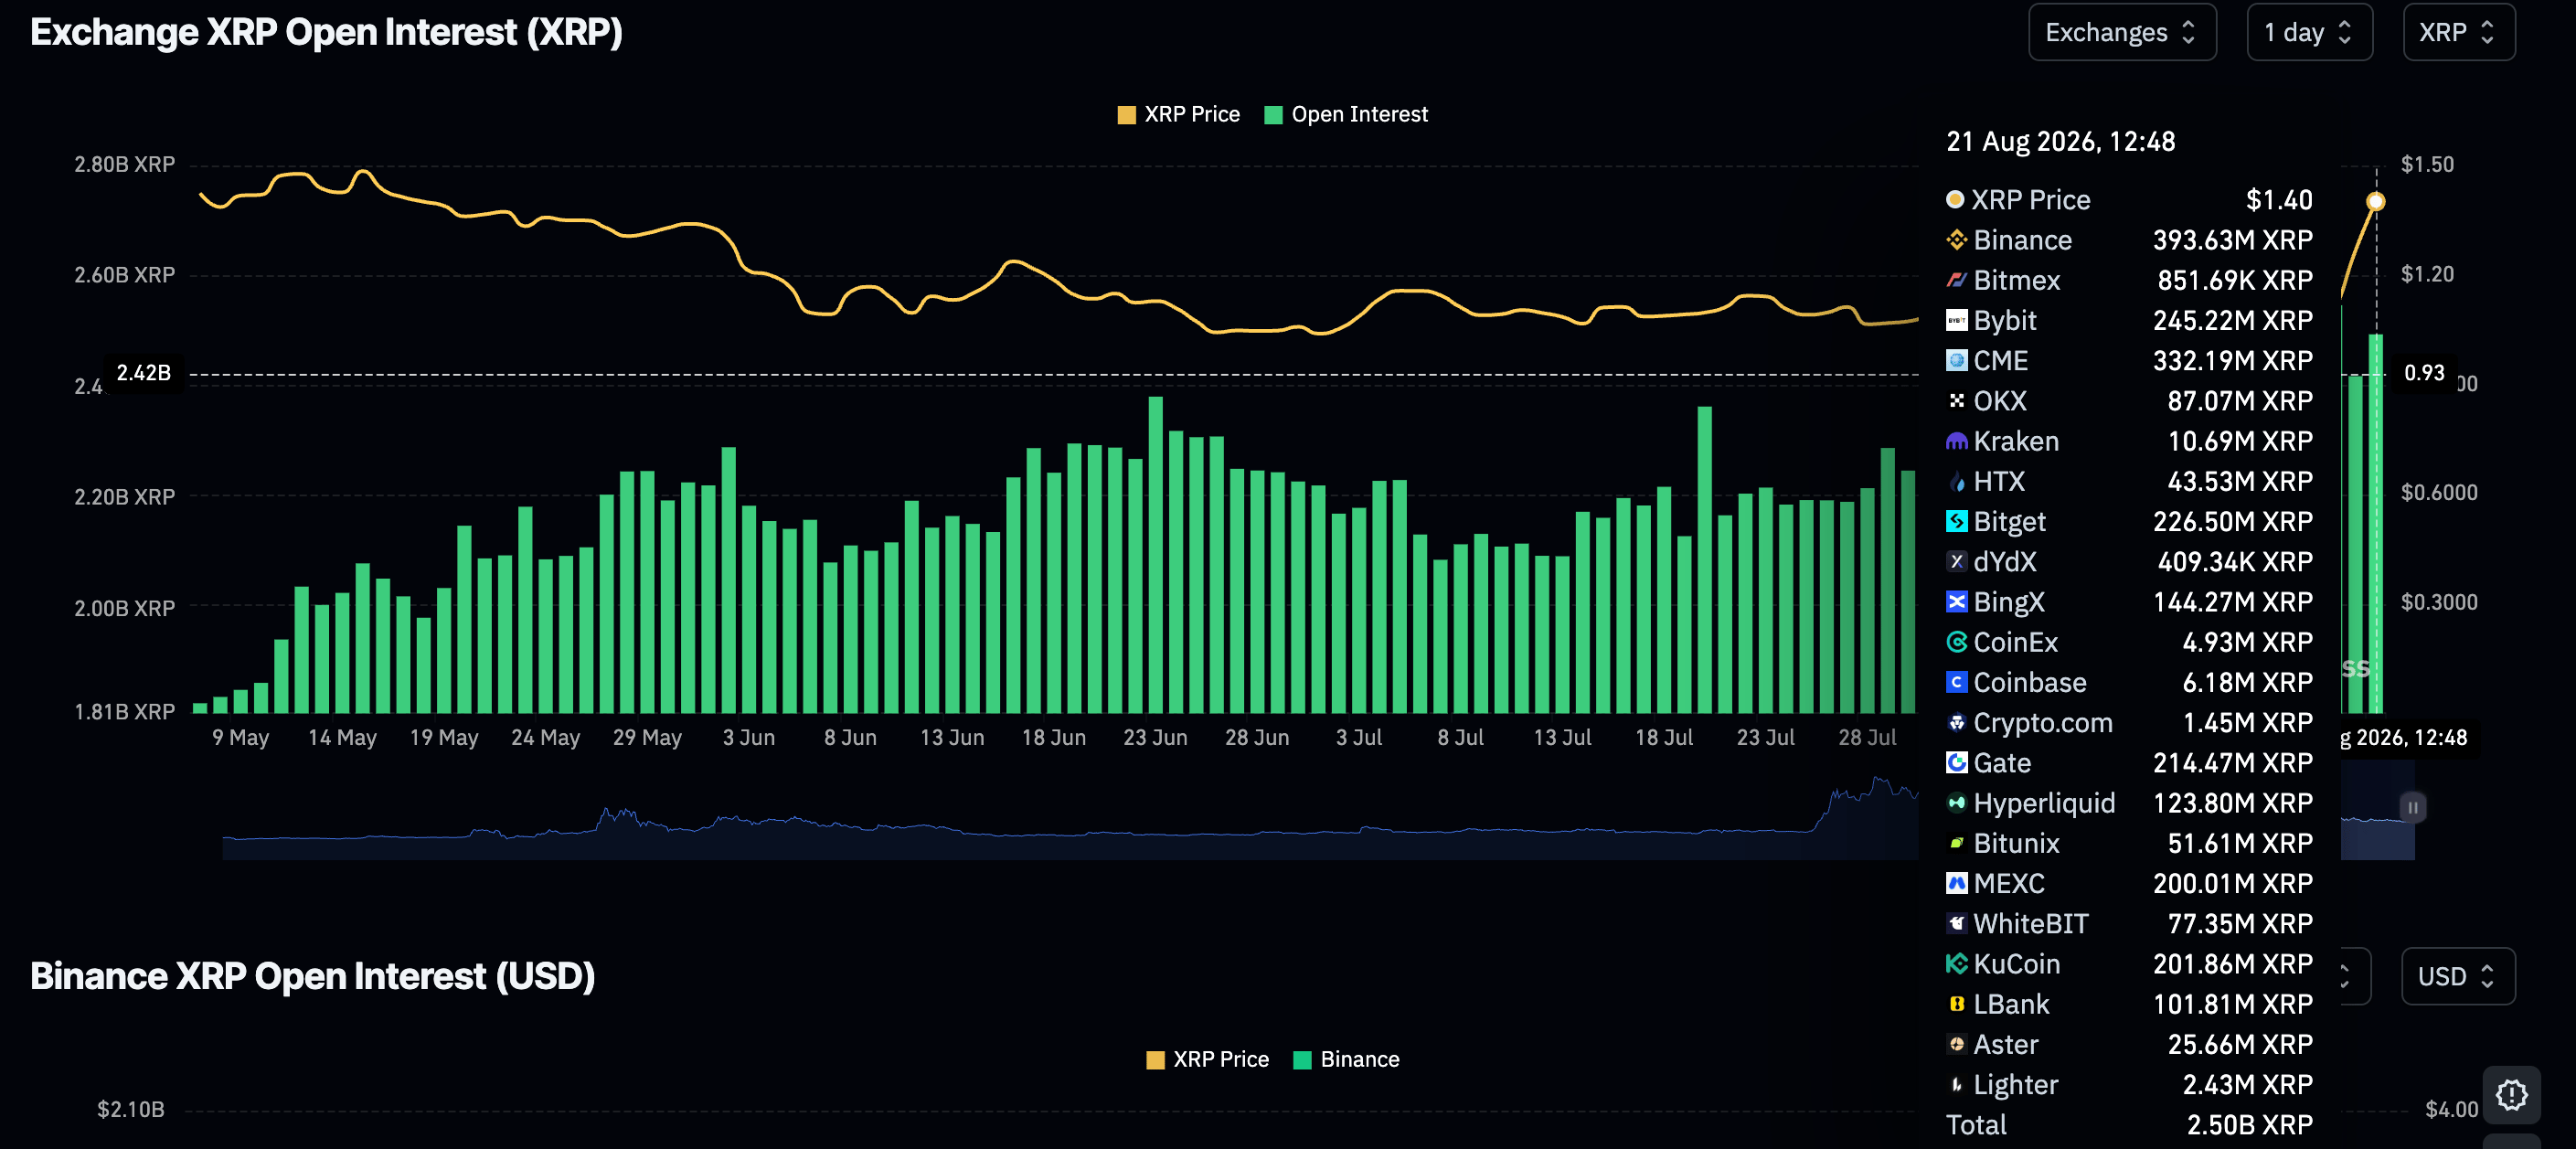This screenshot has width=2576, height=1149.
Task: Click the WhiteBIT logo icon
Action: pos(1956,923)
